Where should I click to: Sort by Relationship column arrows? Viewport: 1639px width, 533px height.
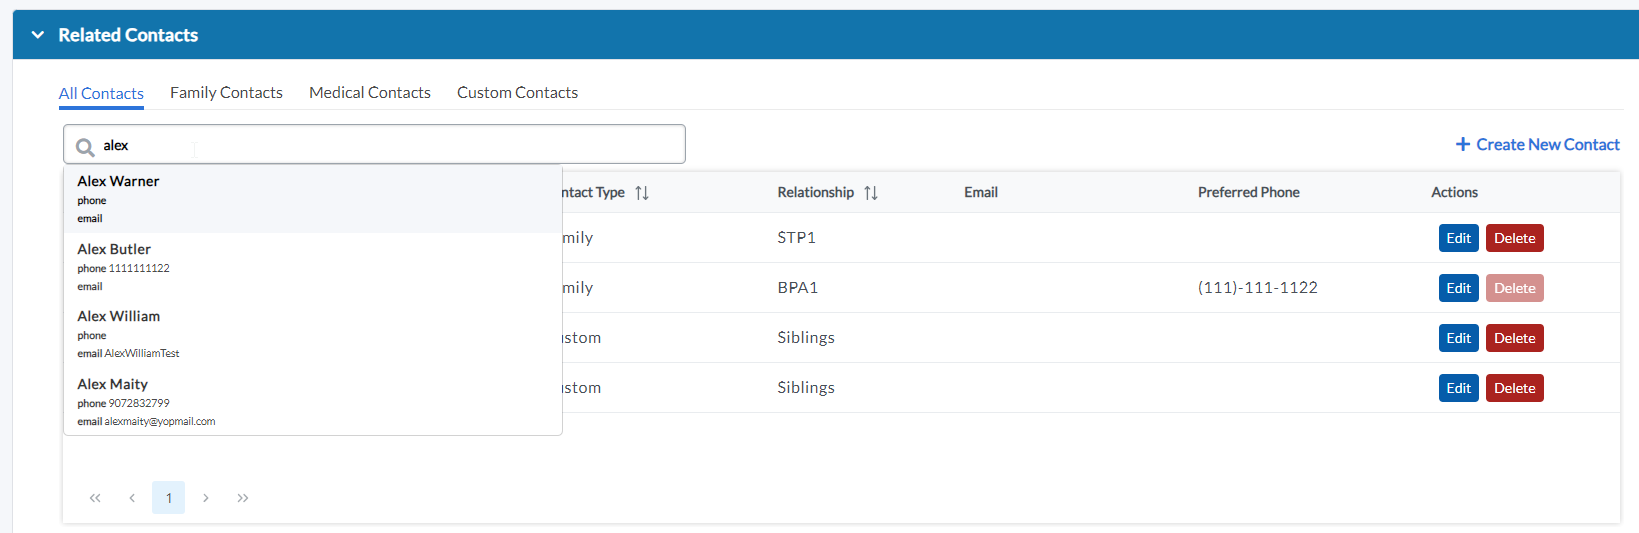871,193
